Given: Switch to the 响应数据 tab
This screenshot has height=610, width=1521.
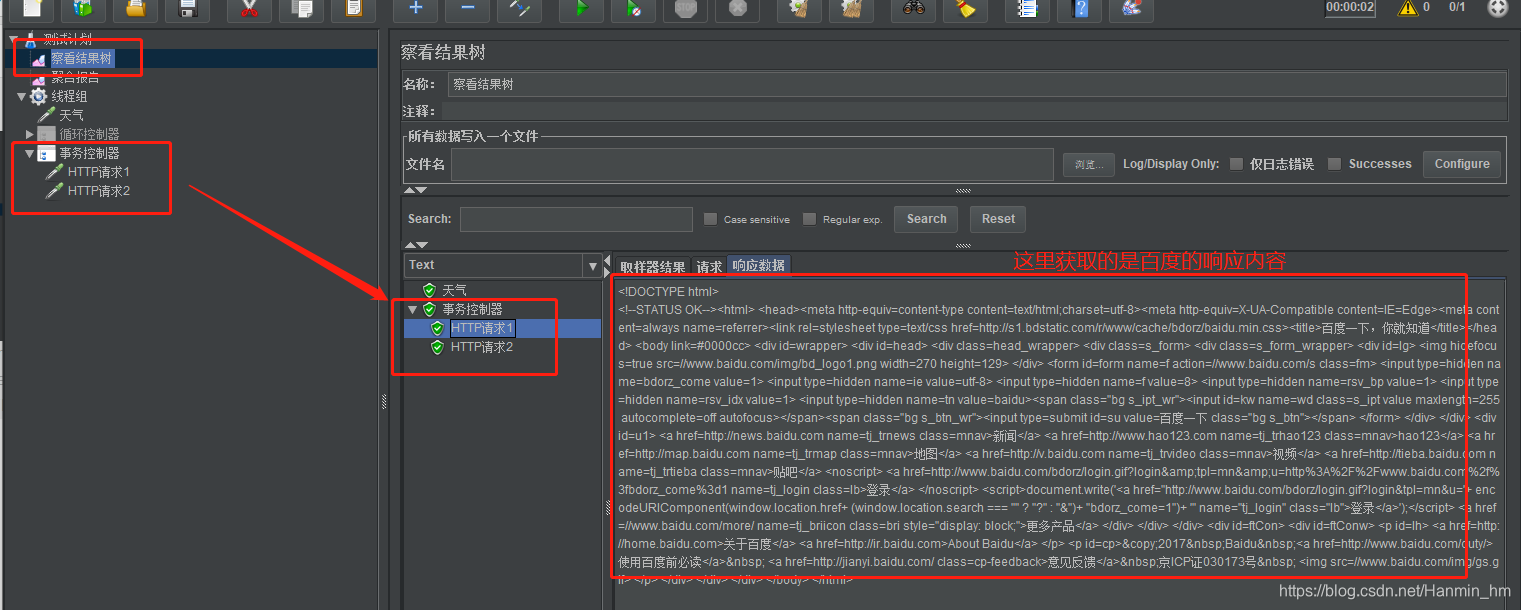Looking at the screenshot, I should tap(758, 265).
